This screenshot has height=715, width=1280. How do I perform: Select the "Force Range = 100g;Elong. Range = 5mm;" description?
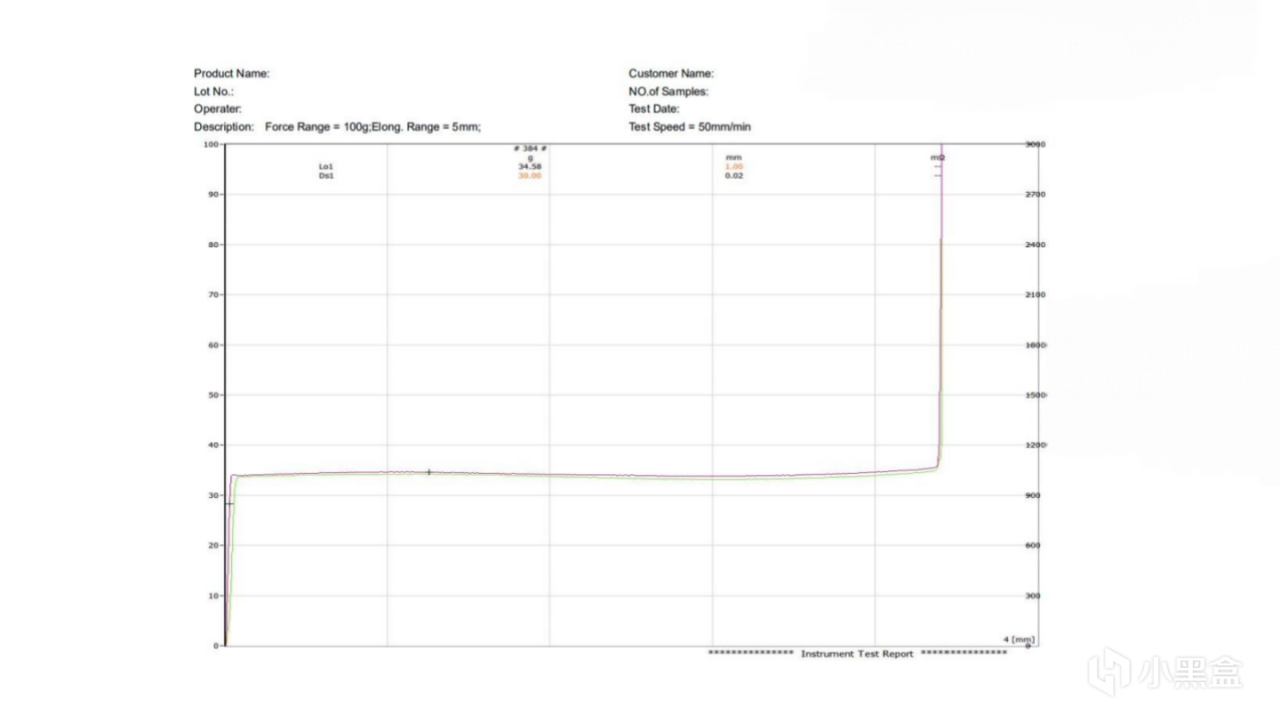click(x=373, y=128)
